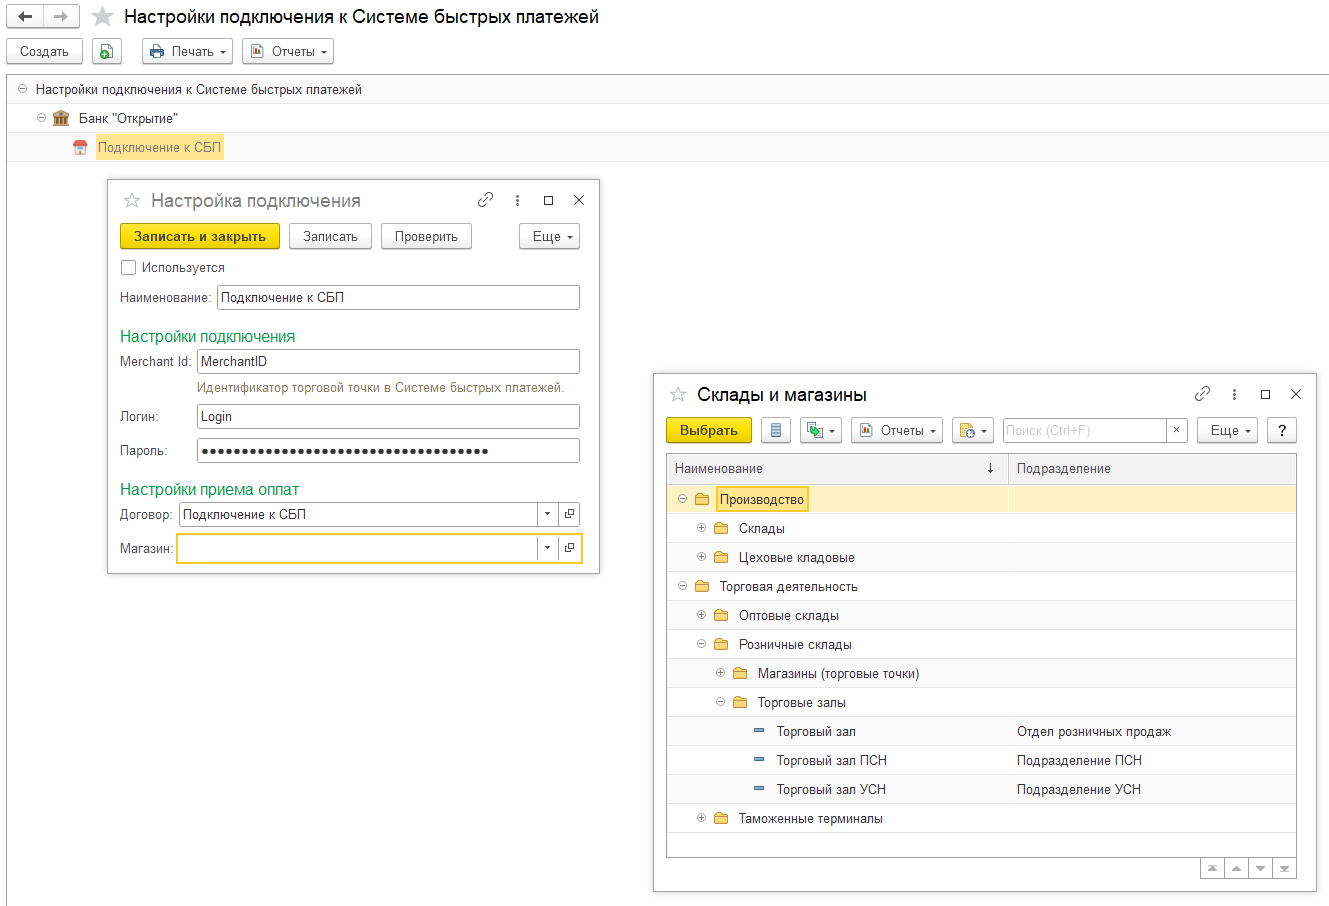Enable the Используется checkbox
The height and width of the screenshot is (906, 1329).
coord(128,268)
